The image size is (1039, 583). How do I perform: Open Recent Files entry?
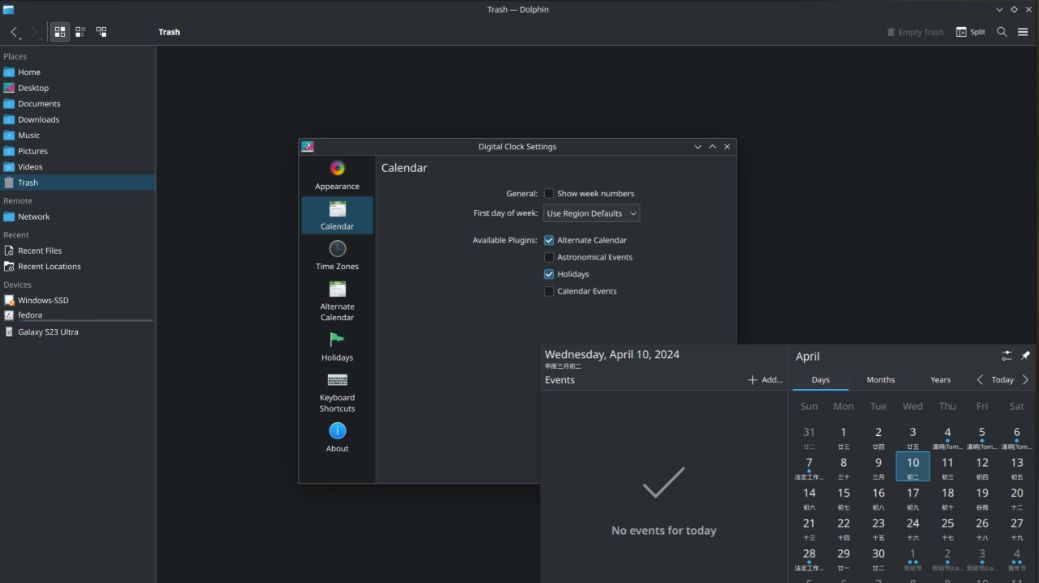point(78,250)
